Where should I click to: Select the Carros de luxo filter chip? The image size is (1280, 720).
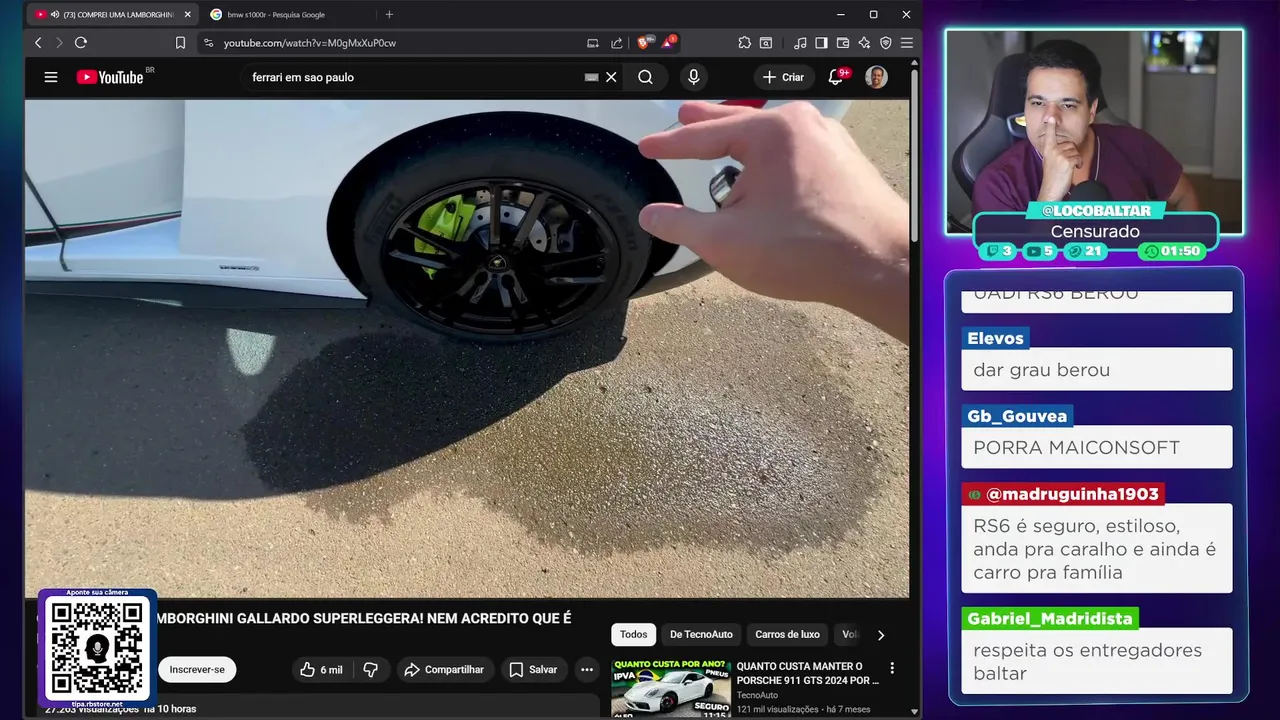click(787, 634)
